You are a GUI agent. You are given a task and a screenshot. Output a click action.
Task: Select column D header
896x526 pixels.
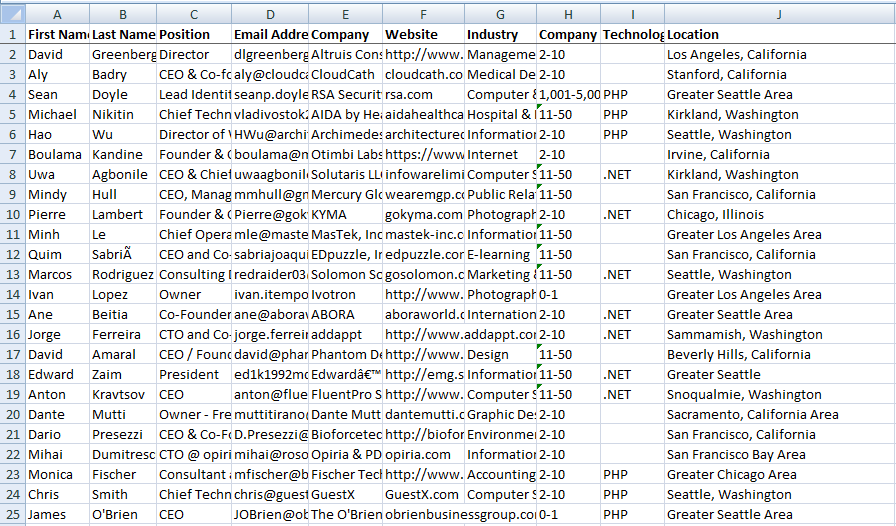270,14
